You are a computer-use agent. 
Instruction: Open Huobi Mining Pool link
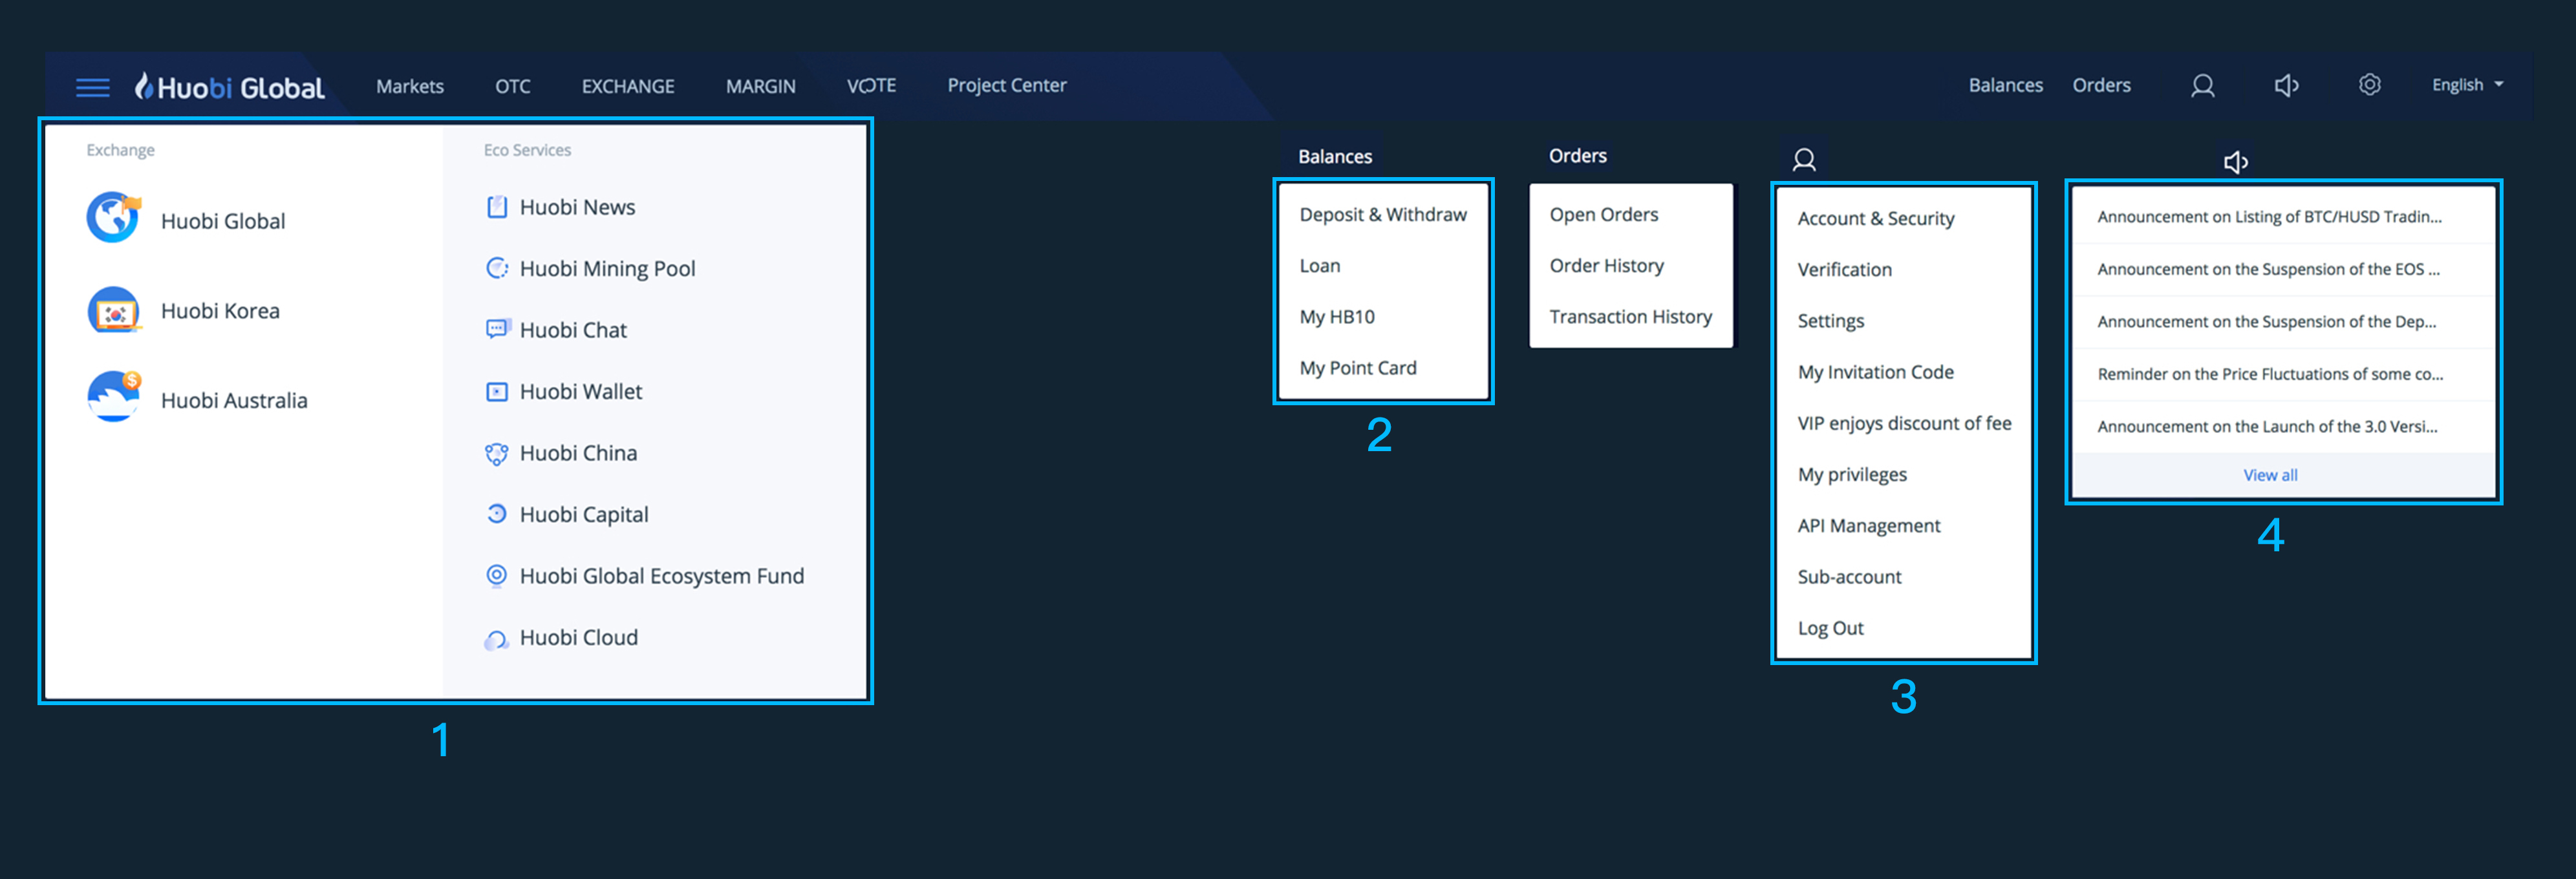click(607, 268)
